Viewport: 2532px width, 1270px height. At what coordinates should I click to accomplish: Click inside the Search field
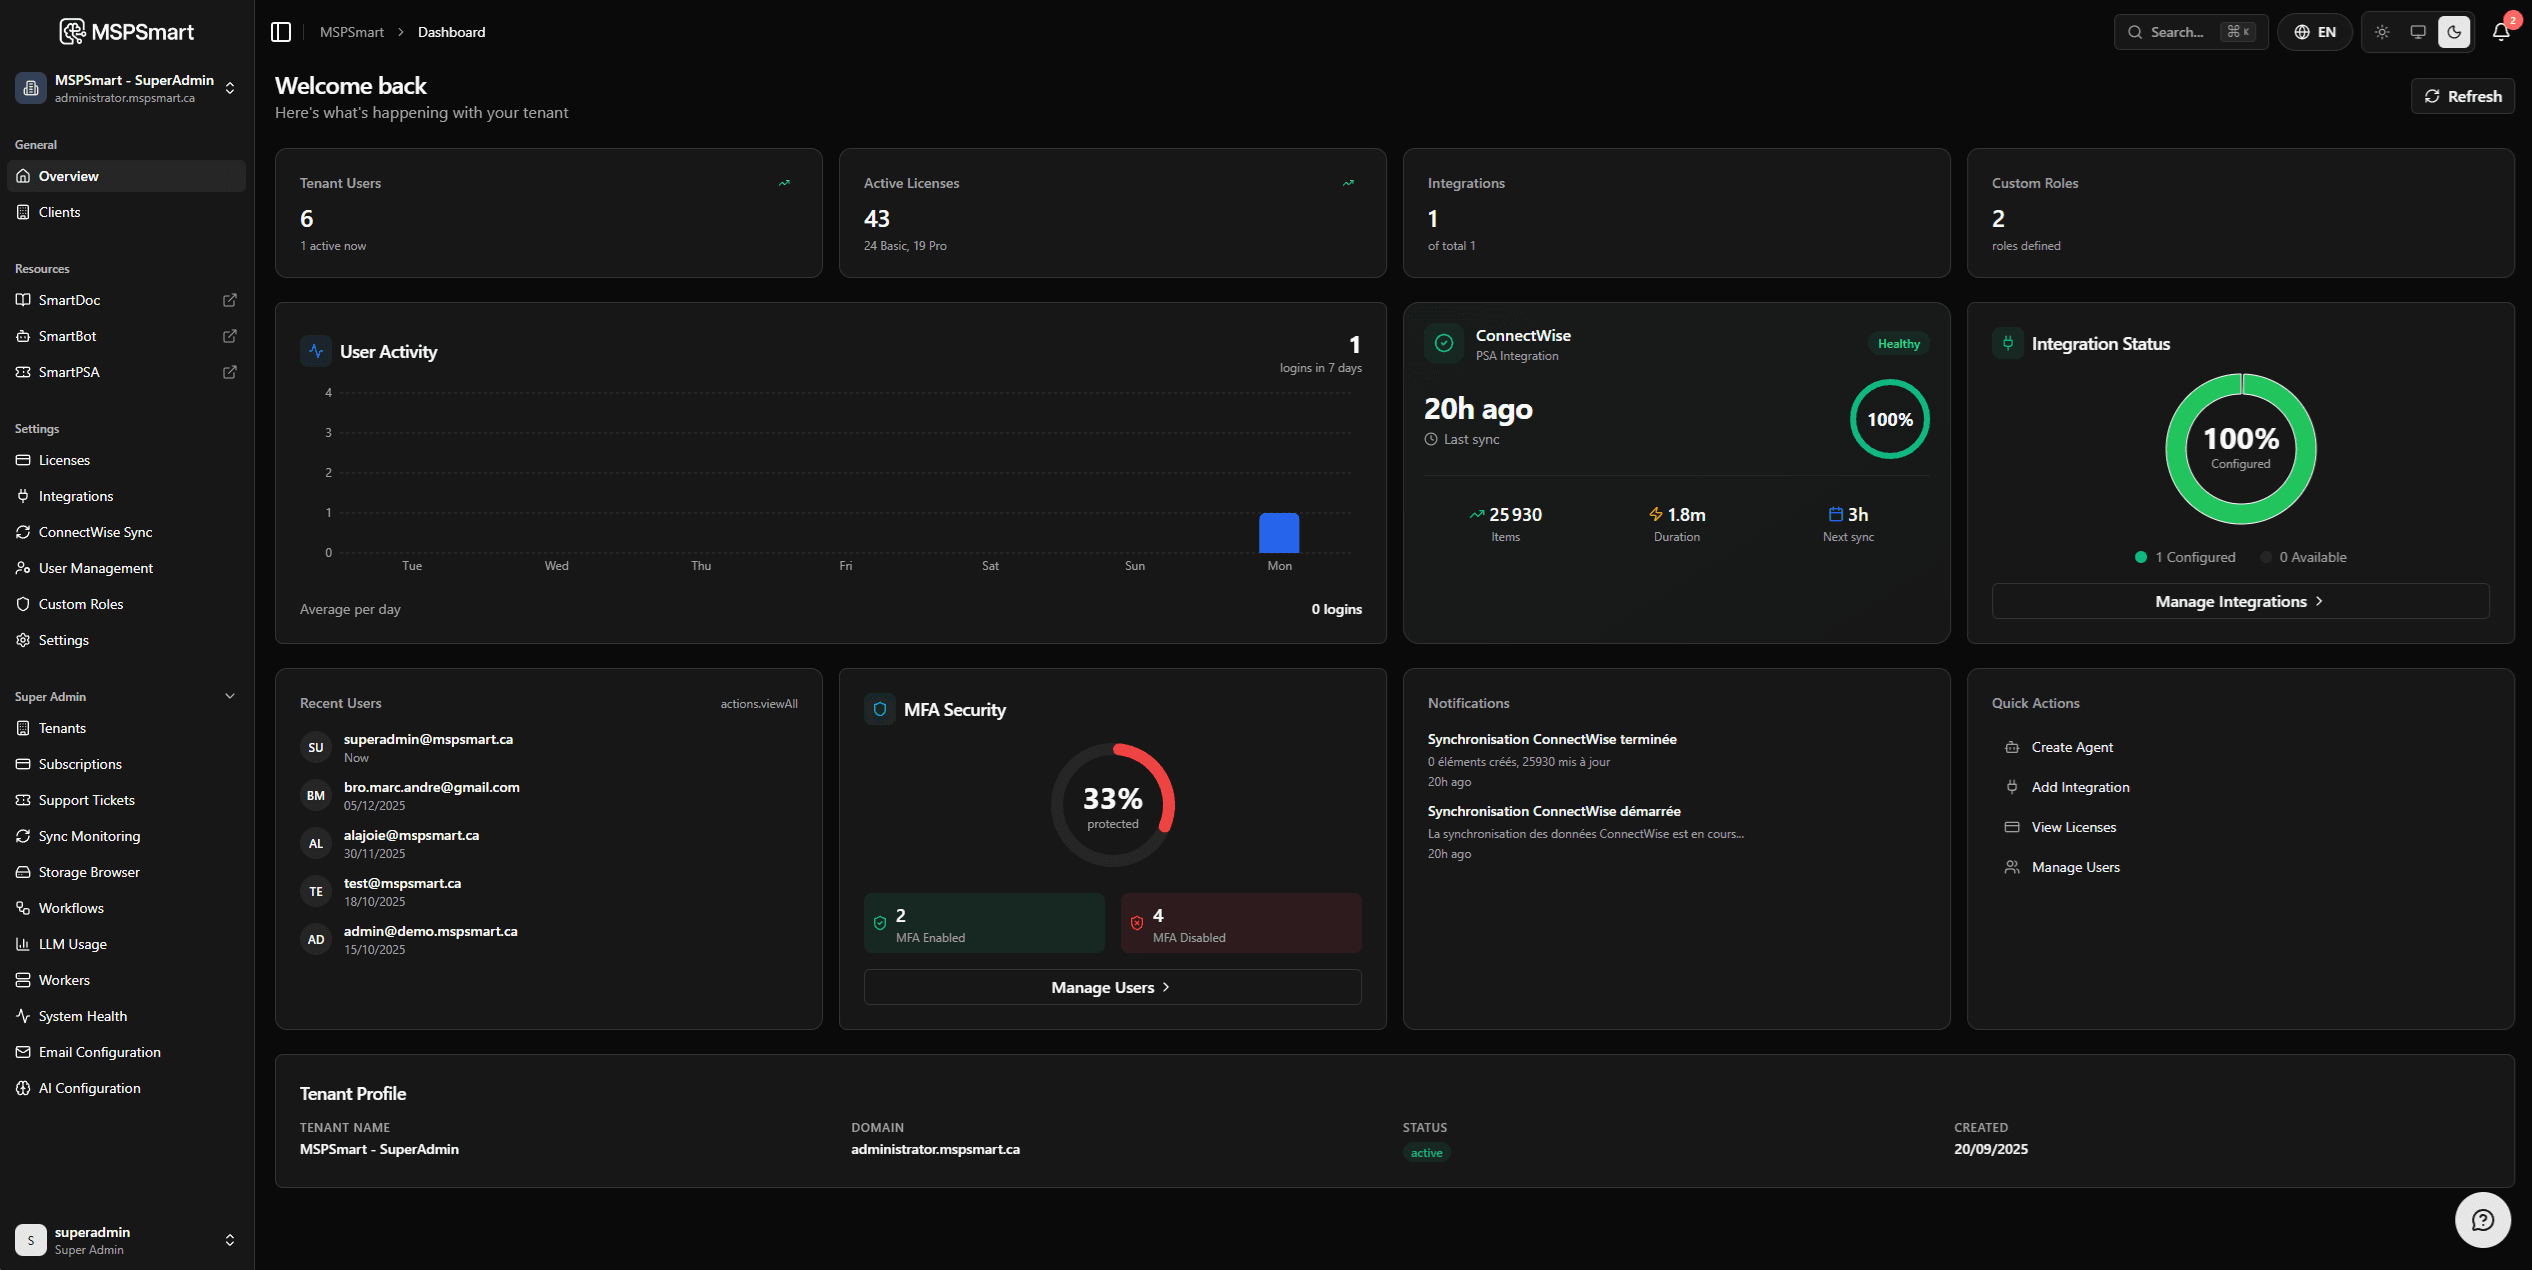[2180, 31]
